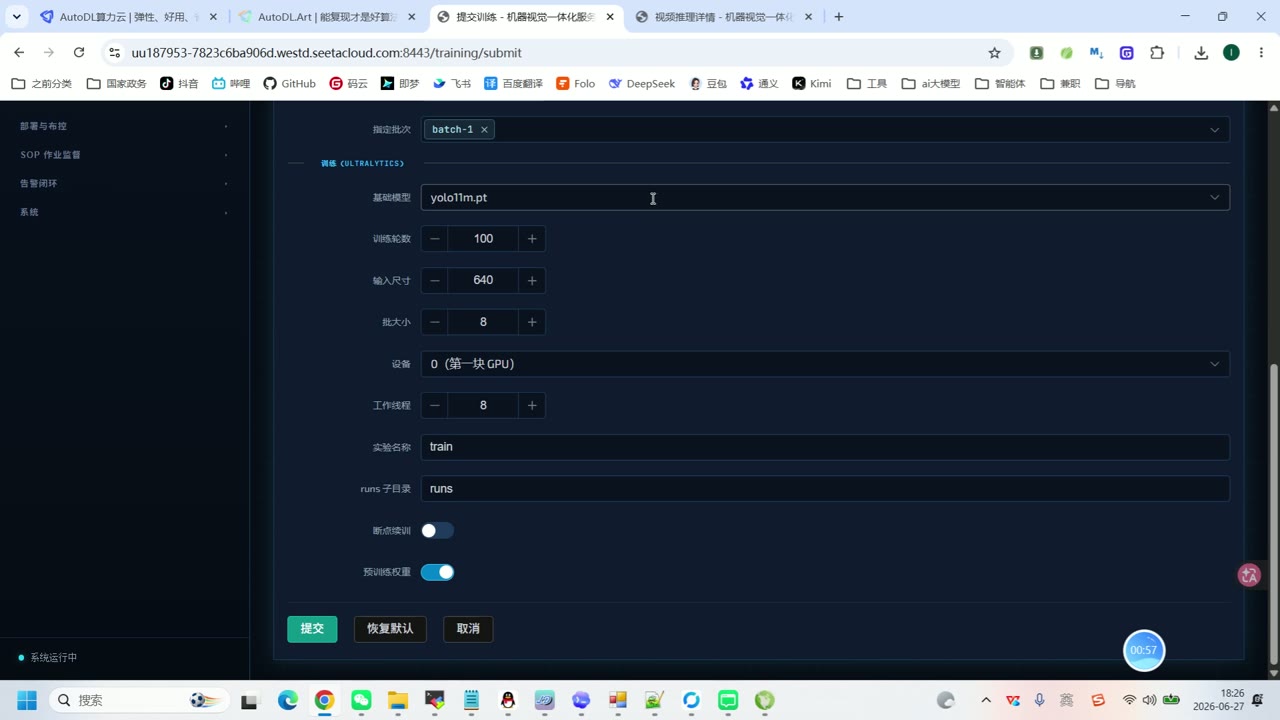
Task: Open the Chrome profile avatar
Action: click(1231, 53)
